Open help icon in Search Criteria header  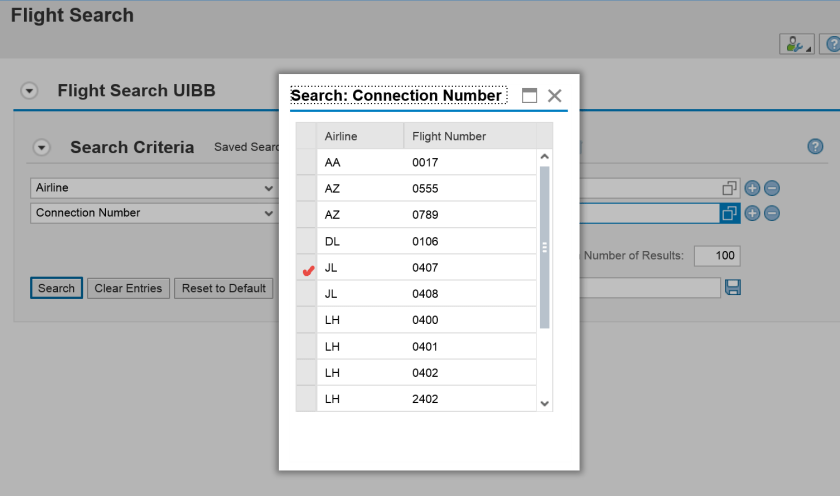[x=815, y=147]
